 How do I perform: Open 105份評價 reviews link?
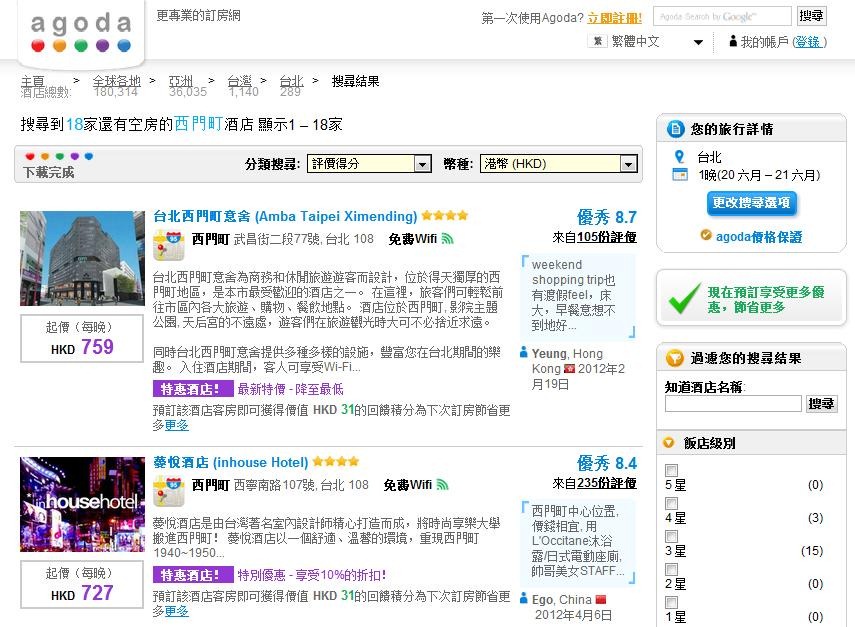[x=606, y=237]
